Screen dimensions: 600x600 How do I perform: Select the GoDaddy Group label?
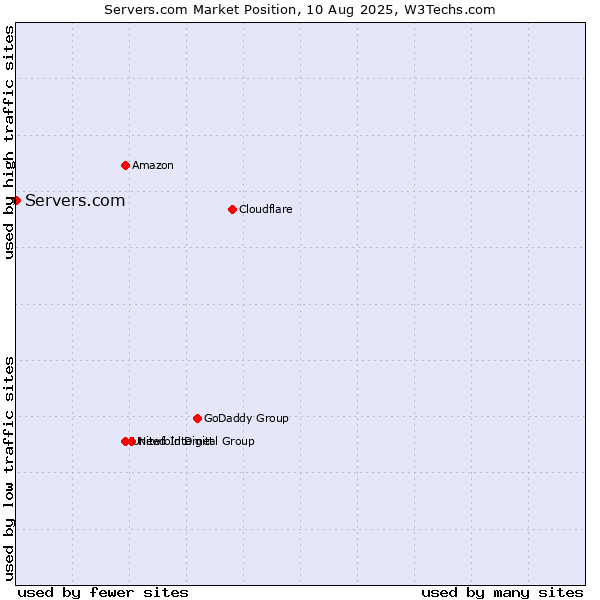point(246,418)
